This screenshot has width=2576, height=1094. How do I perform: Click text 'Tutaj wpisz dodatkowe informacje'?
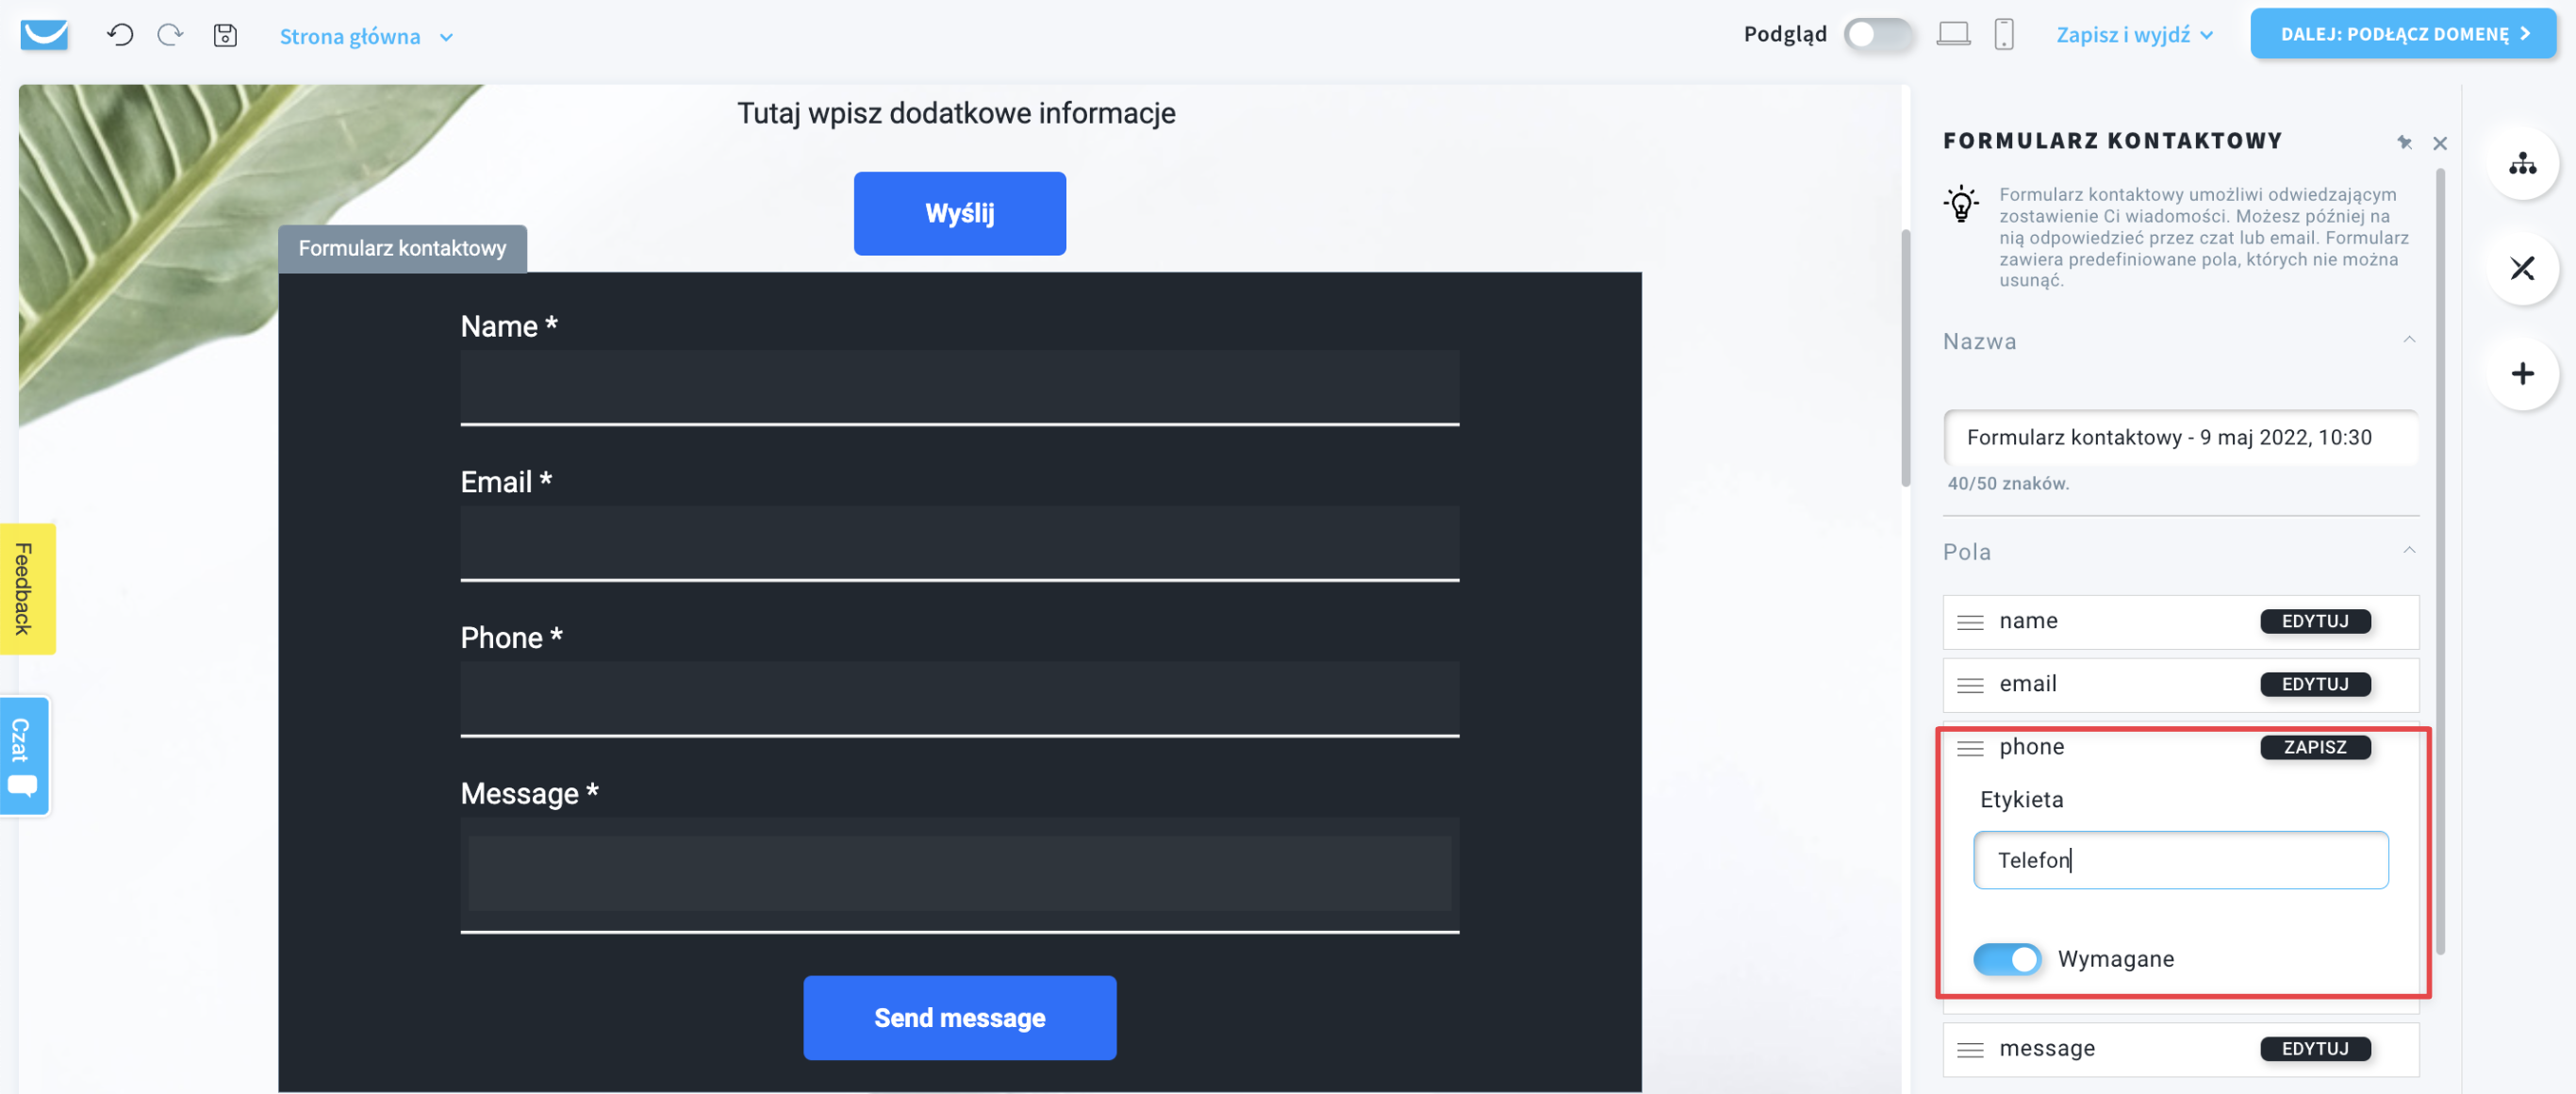coord(956,112)
